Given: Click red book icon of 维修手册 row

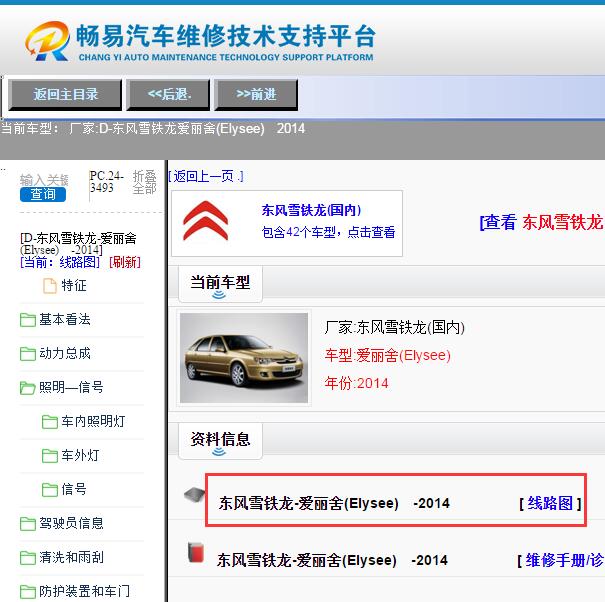Looking at the screenshot, I should pos(196,552).
